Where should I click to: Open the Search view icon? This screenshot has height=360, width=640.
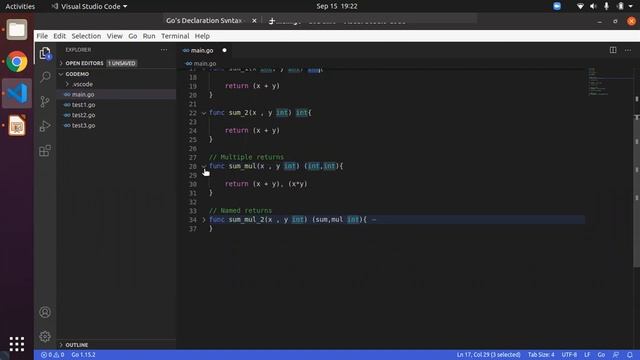point(45,77)
